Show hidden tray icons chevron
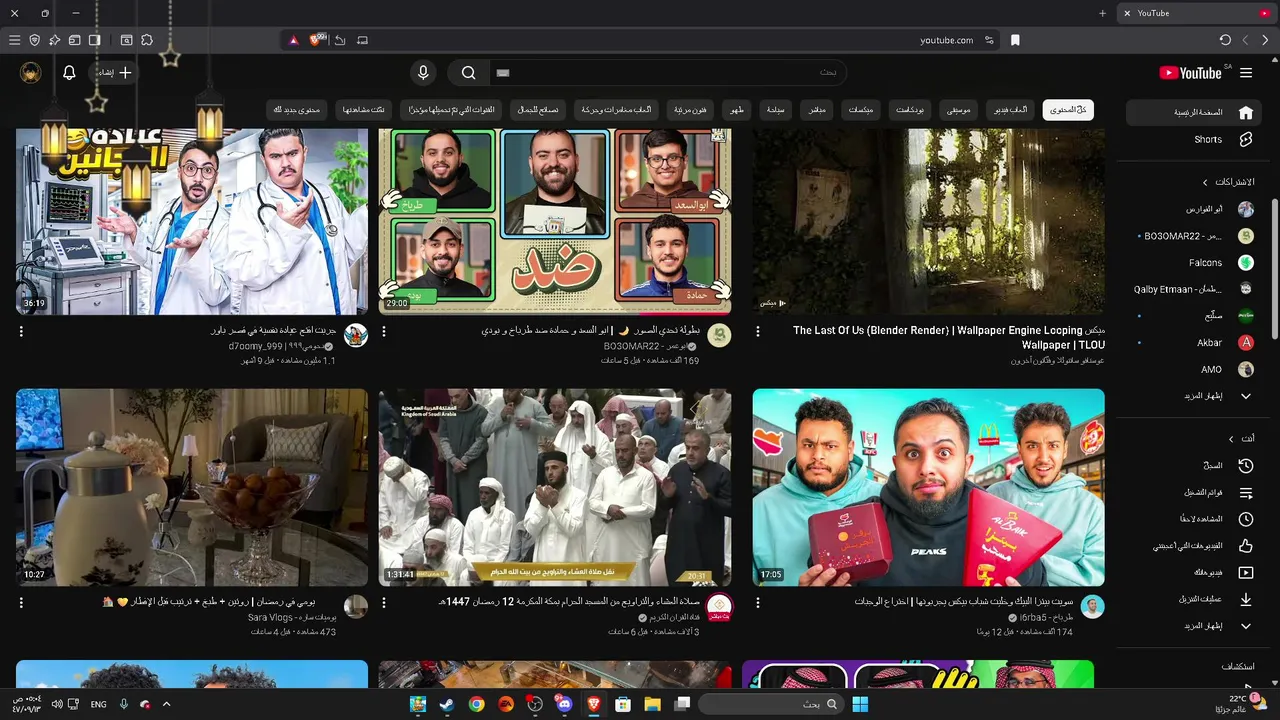The image size is (1280, 720). [x=166, y=704]
